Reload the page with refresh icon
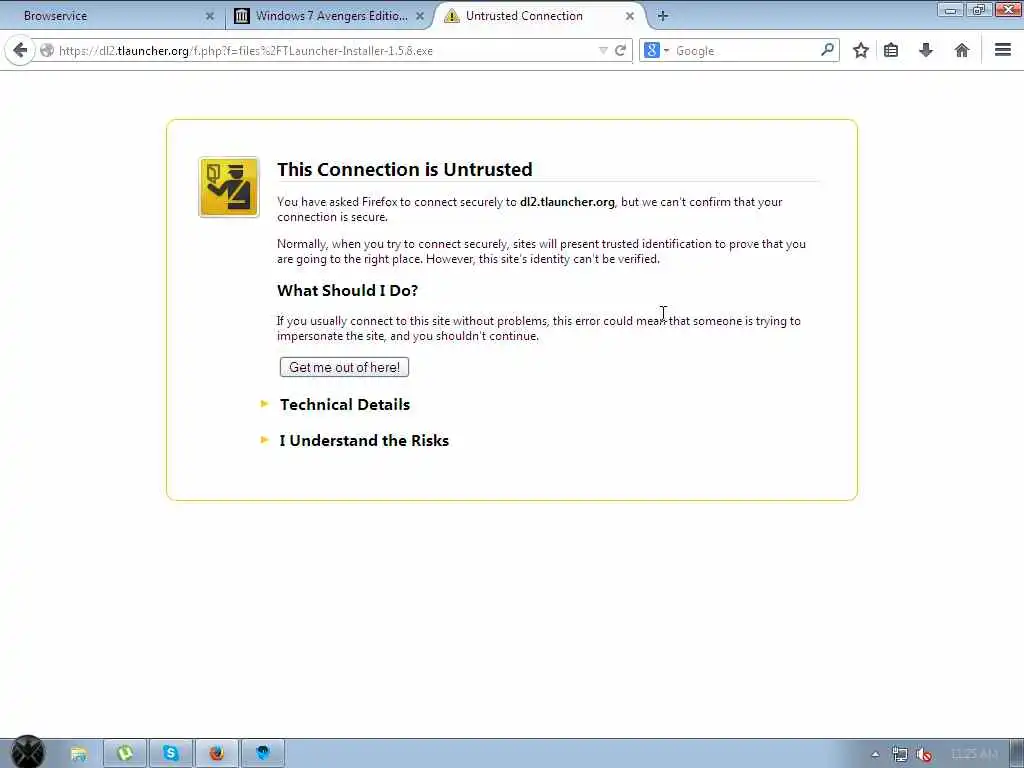Screen dimensions: 1024x768 pyautogui.click(x=620, y=50)
